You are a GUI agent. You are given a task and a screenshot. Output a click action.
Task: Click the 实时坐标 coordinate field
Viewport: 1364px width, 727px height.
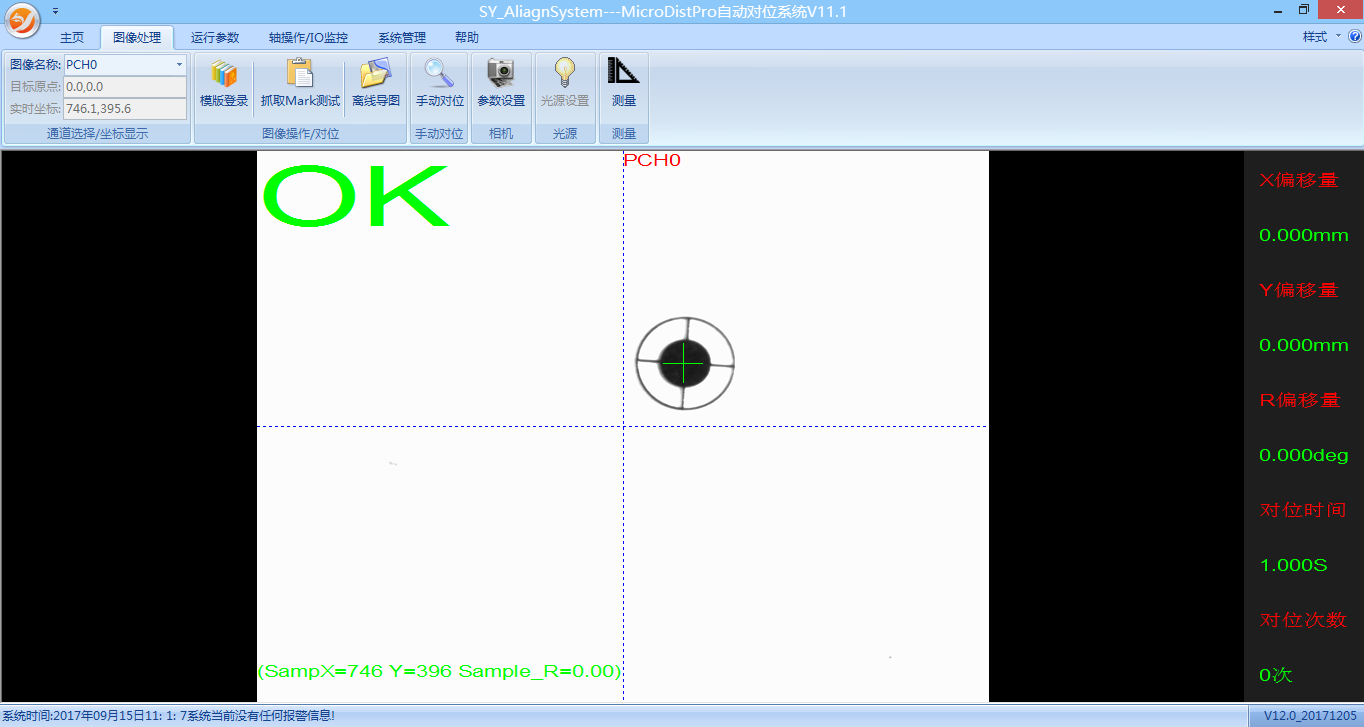pyautogui.click(x=124, y=109)
